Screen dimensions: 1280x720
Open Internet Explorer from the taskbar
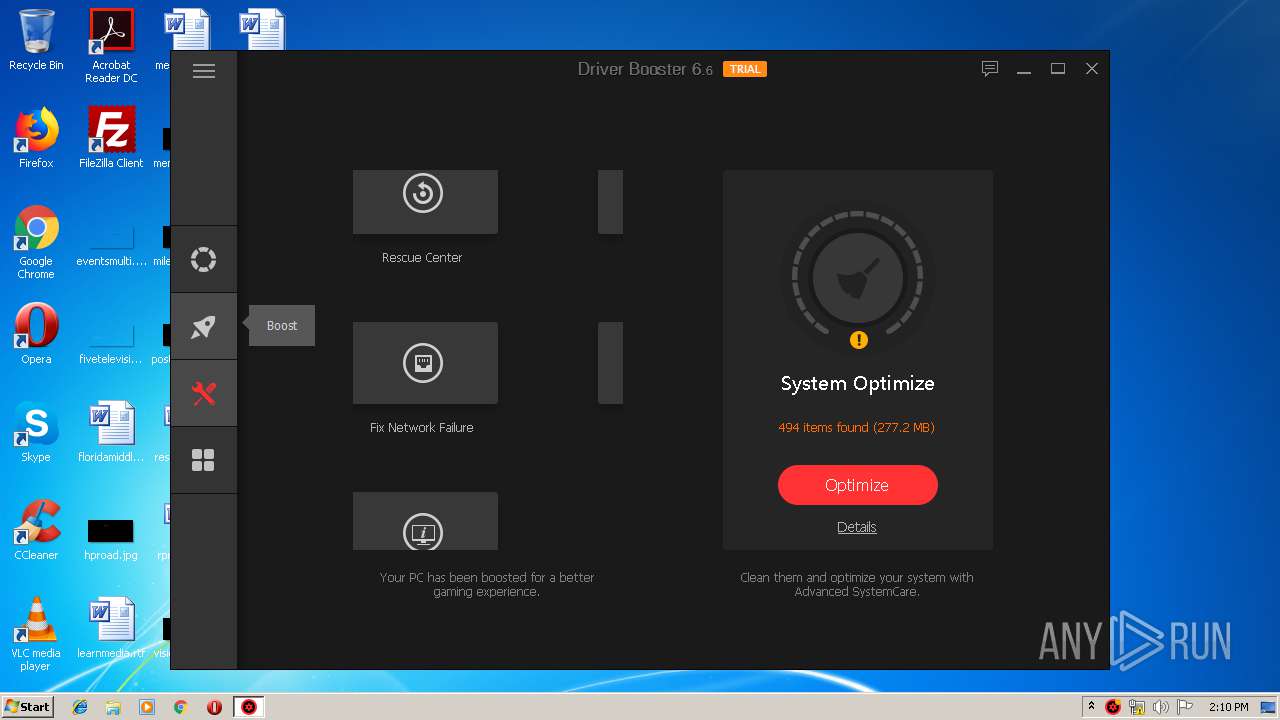[80, 707]
